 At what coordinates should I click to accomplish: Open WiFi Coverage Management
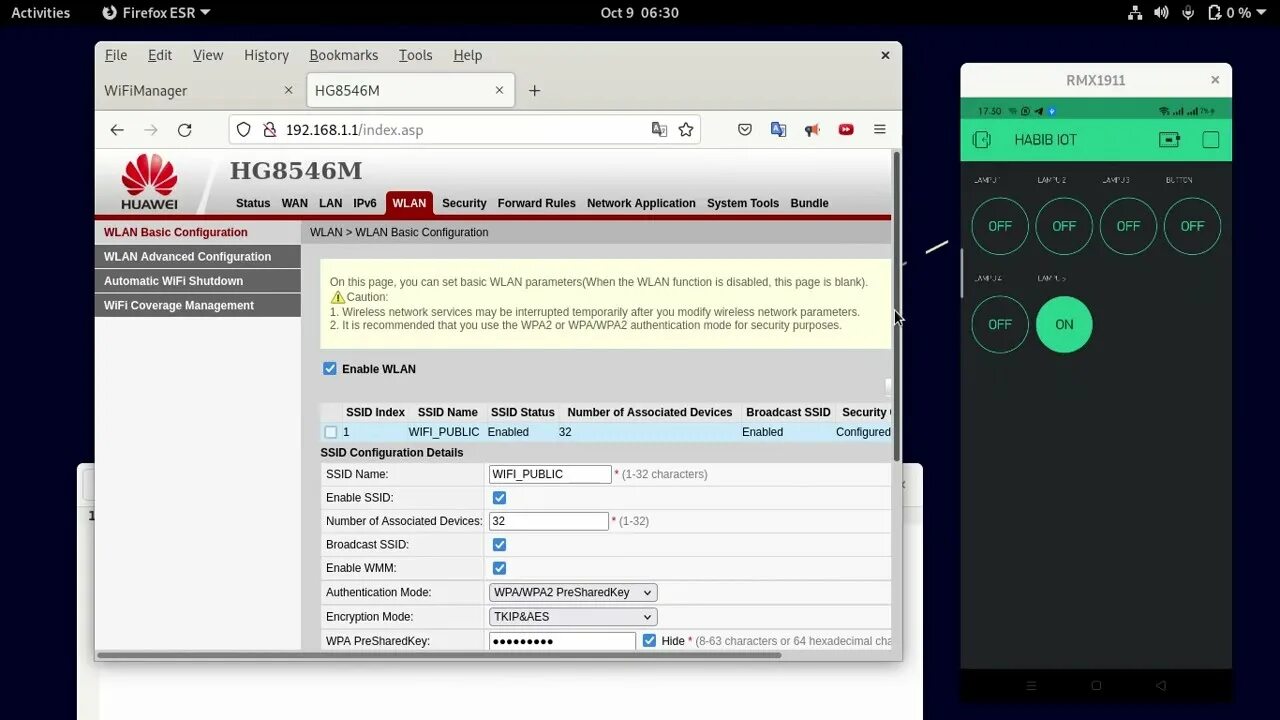point(198,306)
